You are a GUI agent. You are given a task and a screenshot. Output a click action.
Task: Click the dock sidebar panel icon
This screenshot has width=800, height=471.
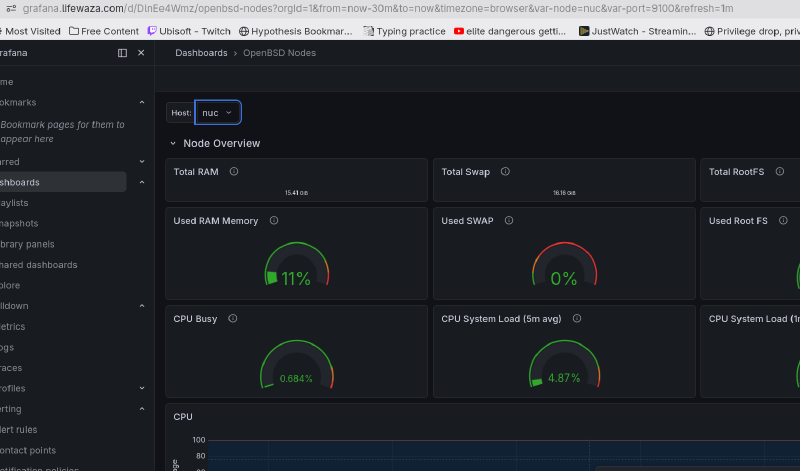click(122, 53)
